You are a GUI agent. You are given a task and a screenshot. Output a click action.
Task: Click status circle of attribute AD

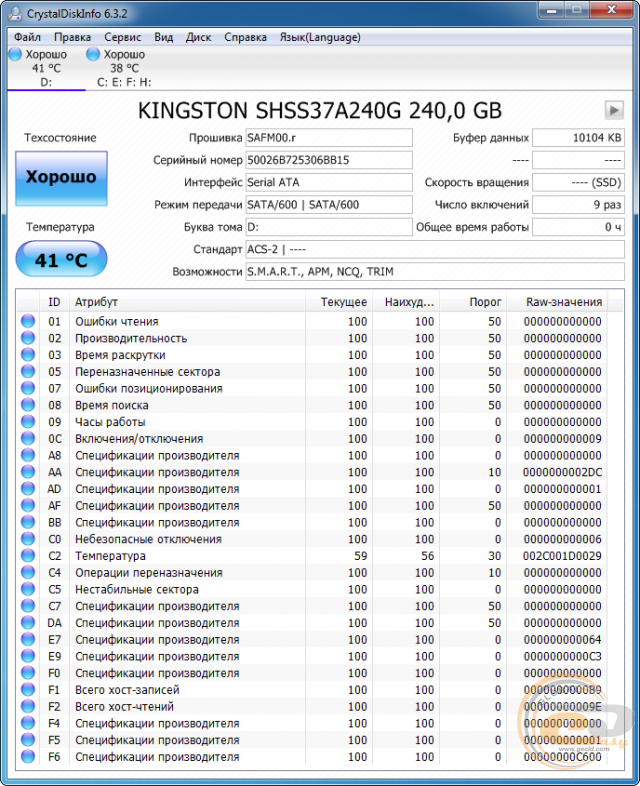tap(28, 488)
